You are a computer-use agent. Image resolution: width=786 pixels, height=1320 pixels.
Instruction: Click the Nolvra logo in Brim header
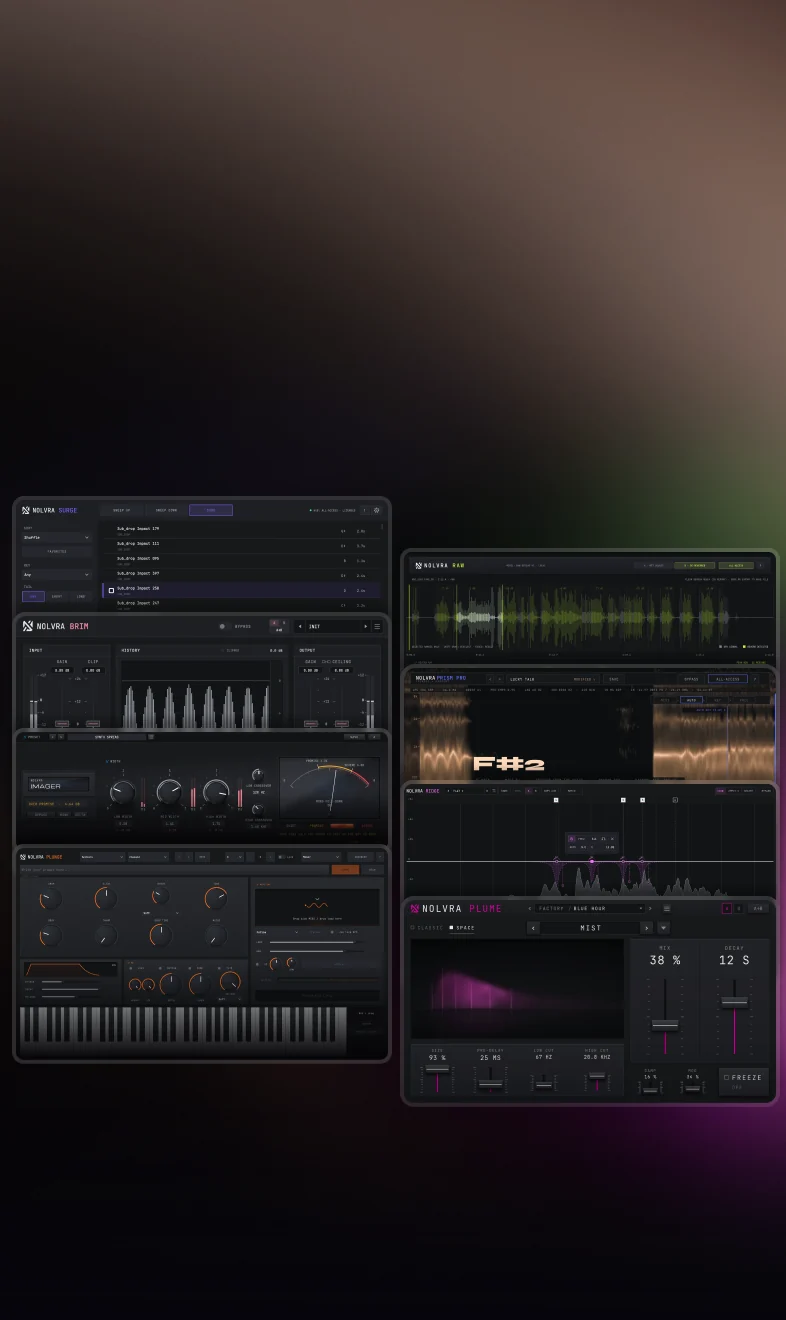(x=28, y=626)
